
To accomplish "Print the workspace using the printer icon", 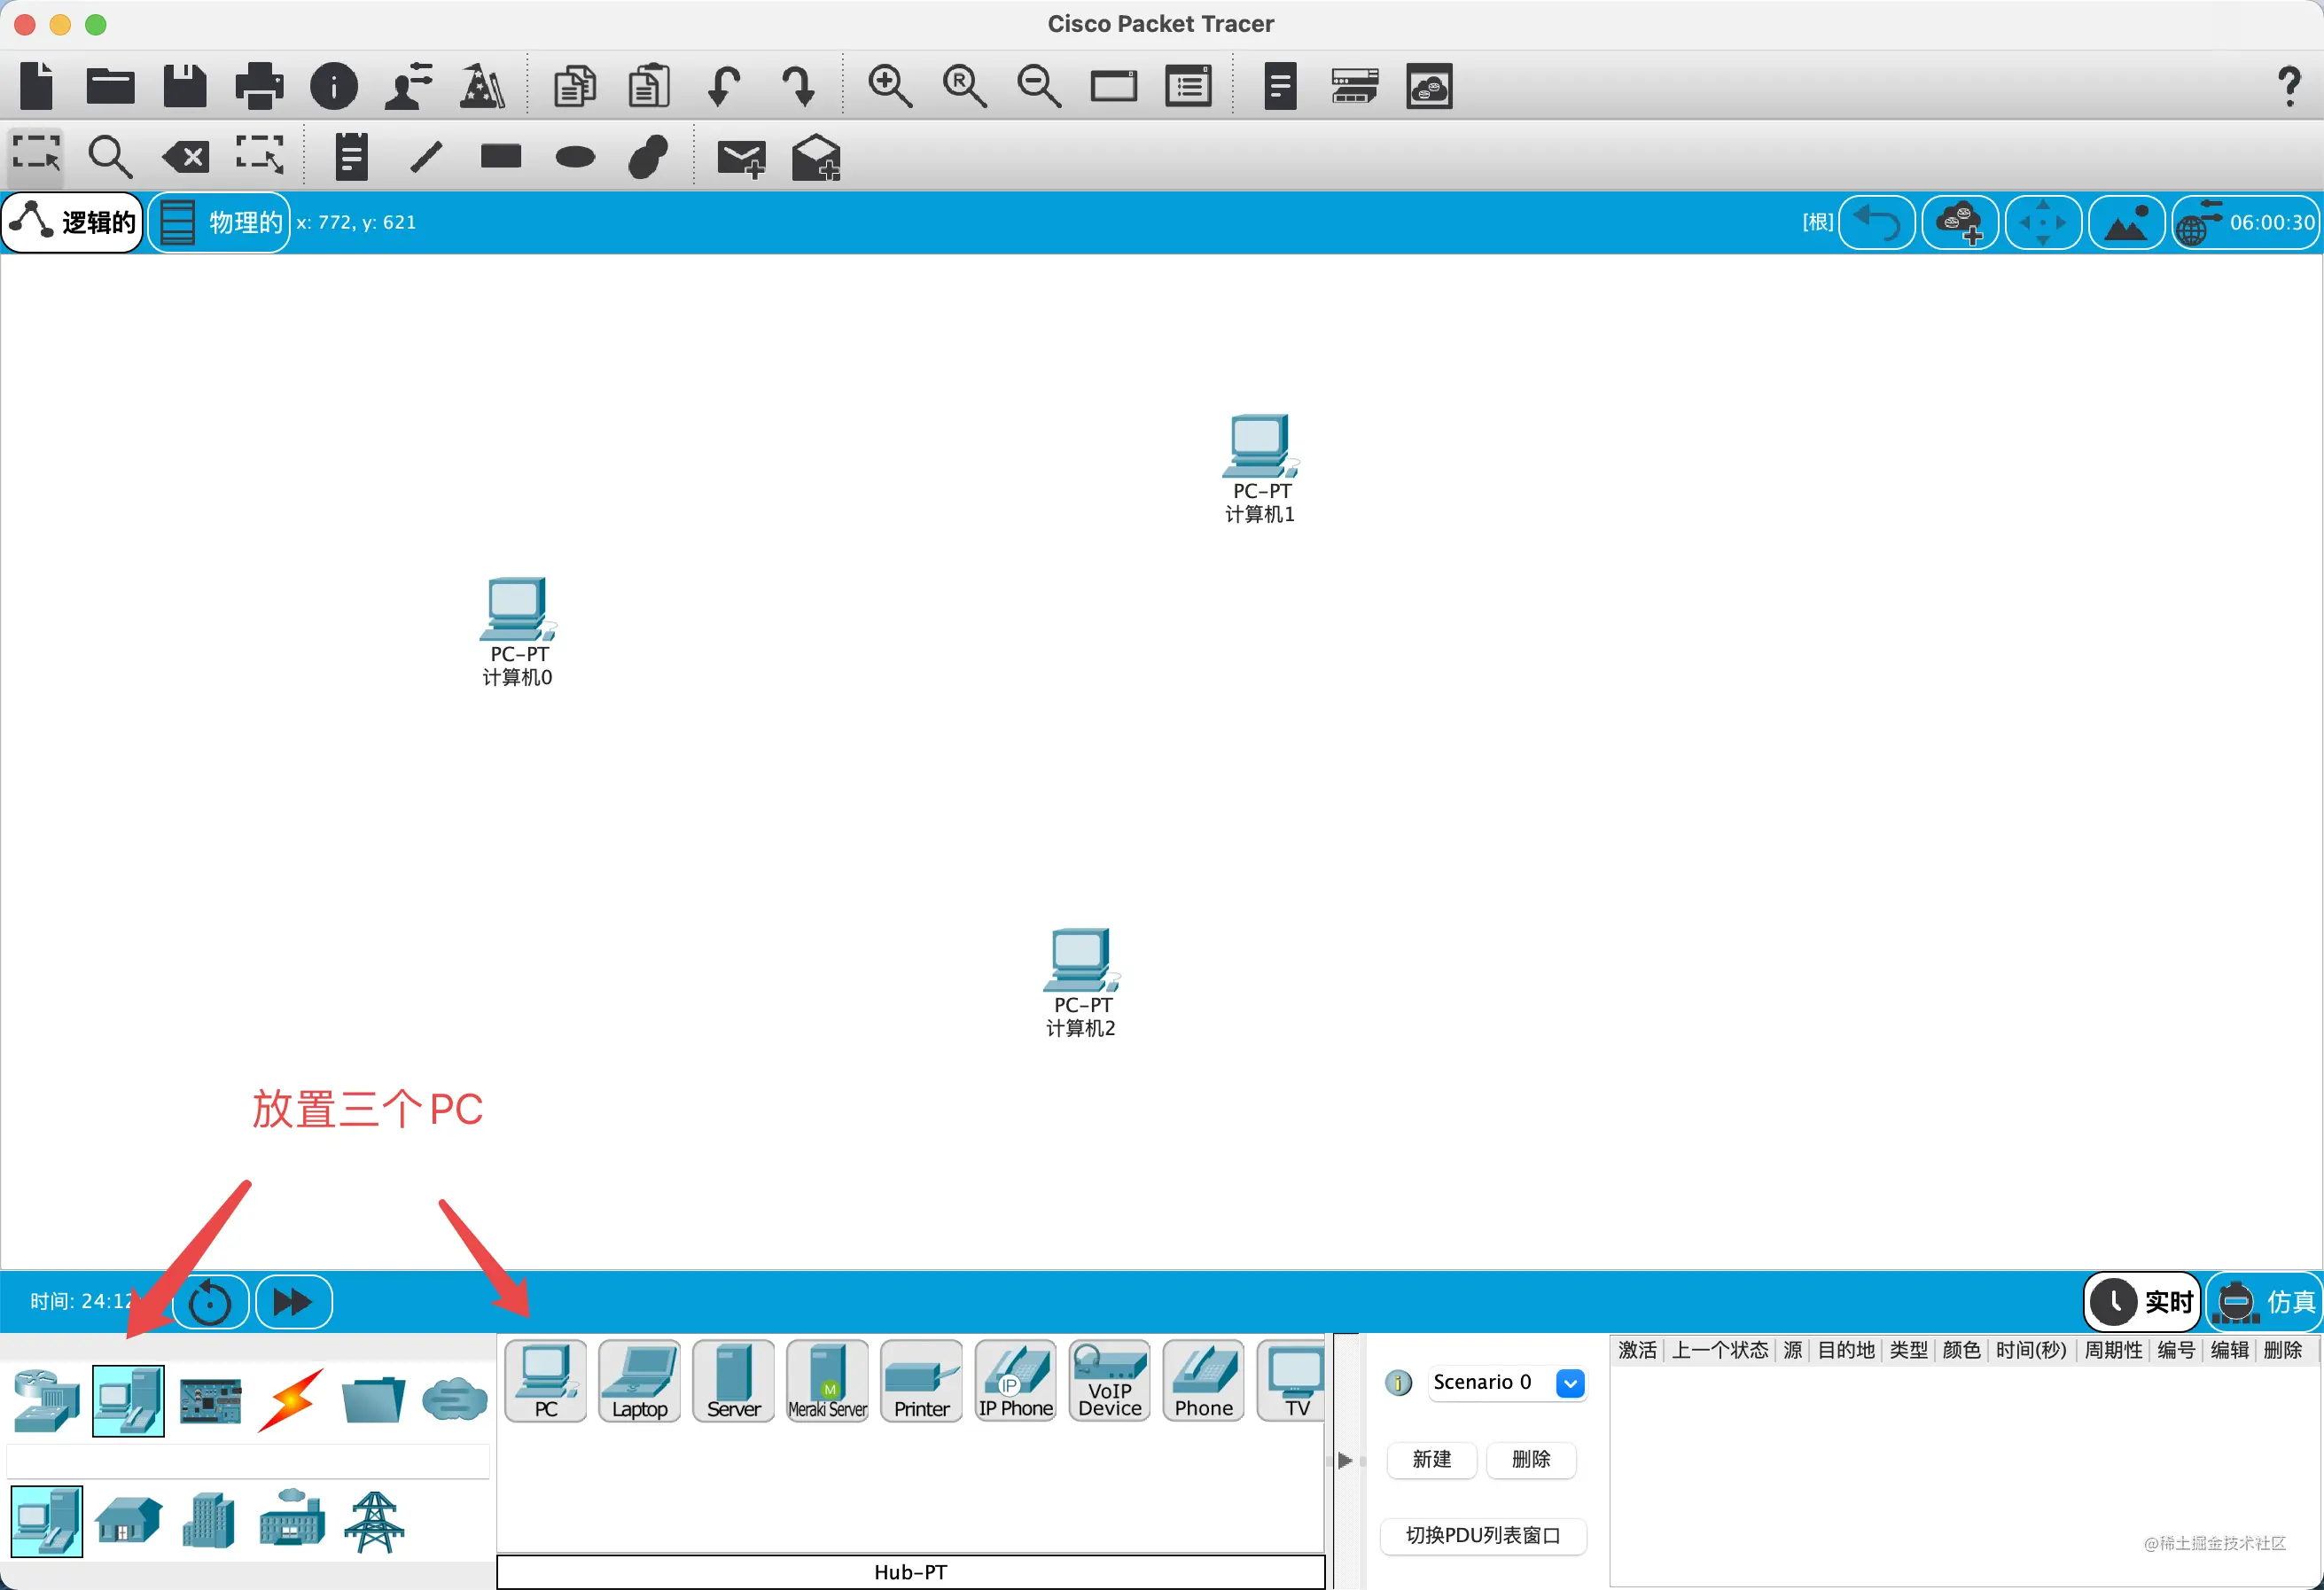I will [259, 86].
